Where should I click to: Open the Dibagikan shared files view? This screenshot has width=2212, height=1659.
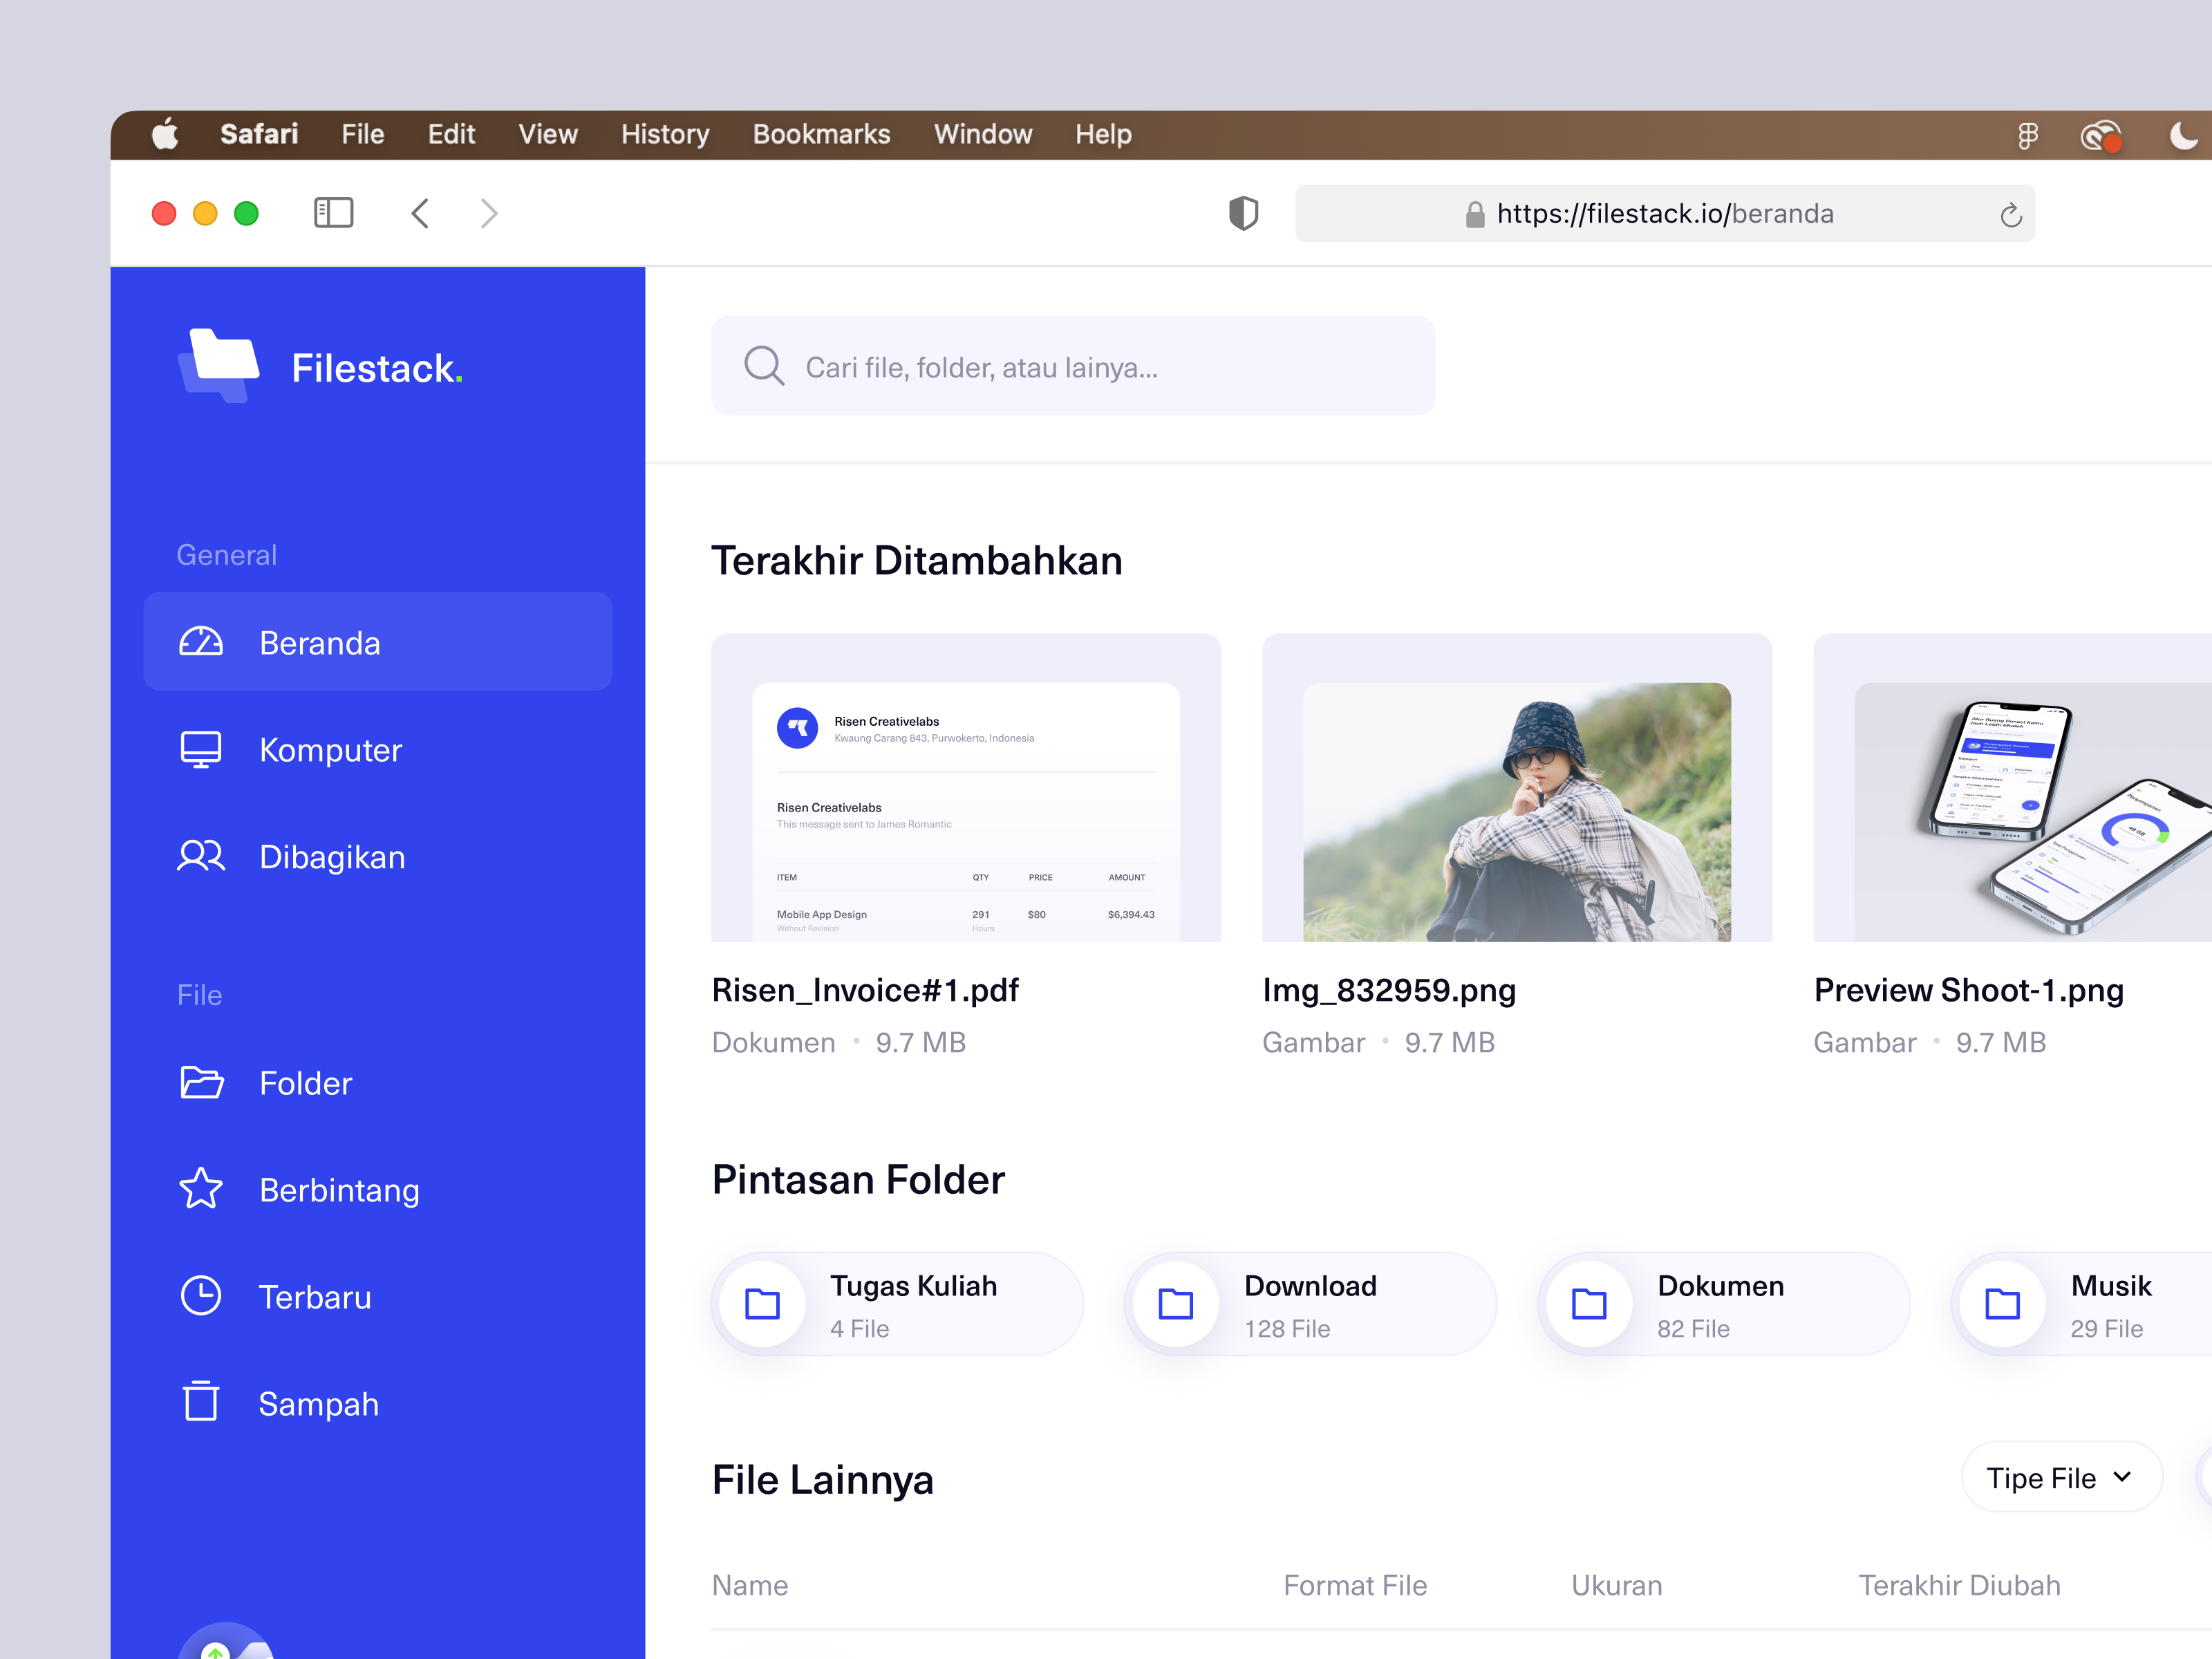(x=332, y=856)
